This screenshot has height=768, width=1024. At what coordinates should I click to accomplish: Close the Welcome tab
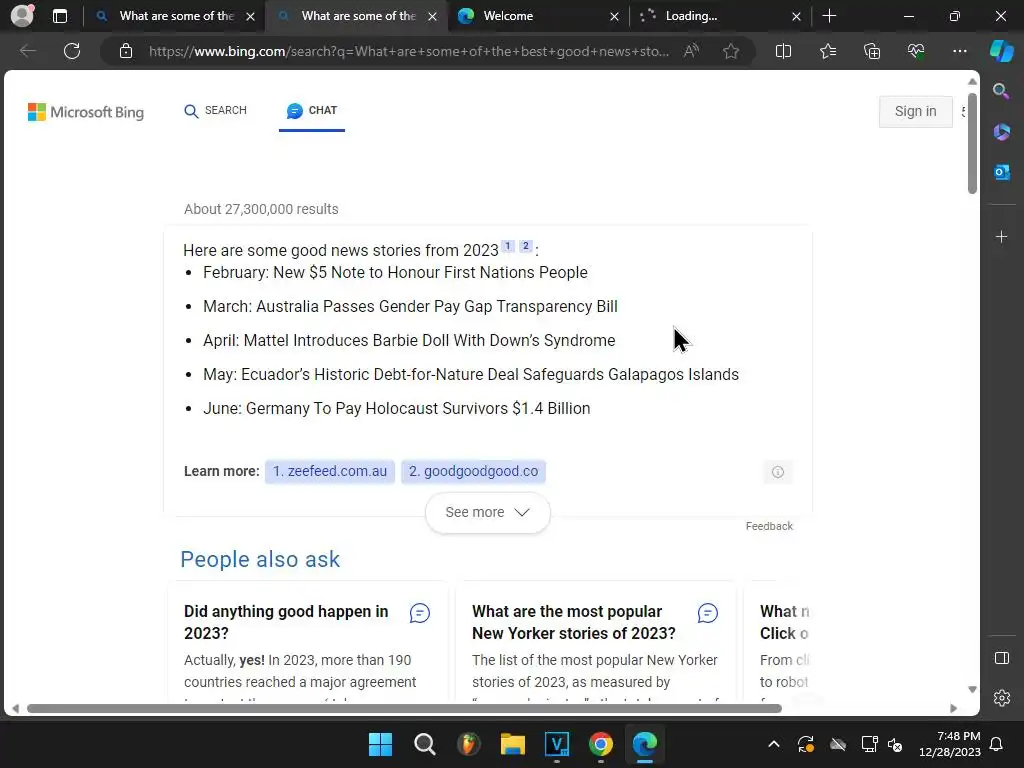(x=614, y=16)
